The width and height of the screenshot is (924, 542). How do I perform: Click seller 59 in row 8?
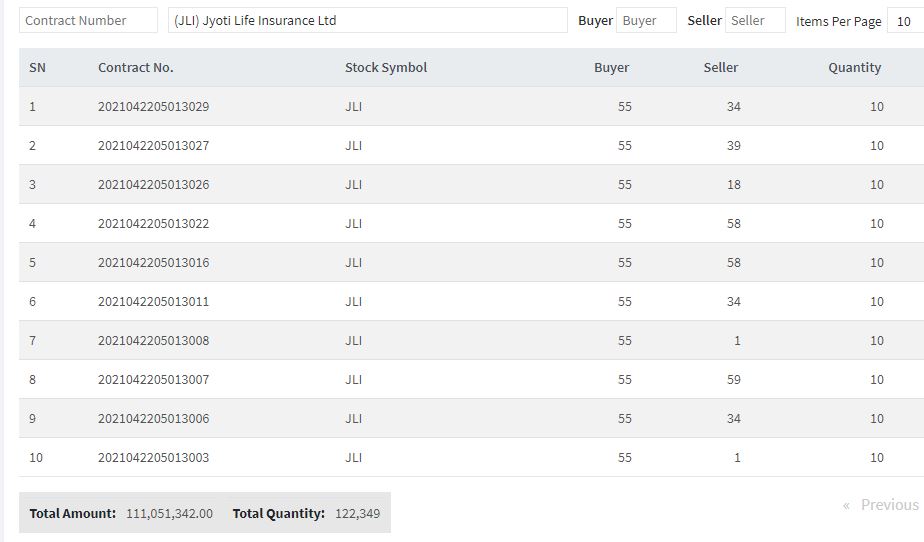pos(734,380)
